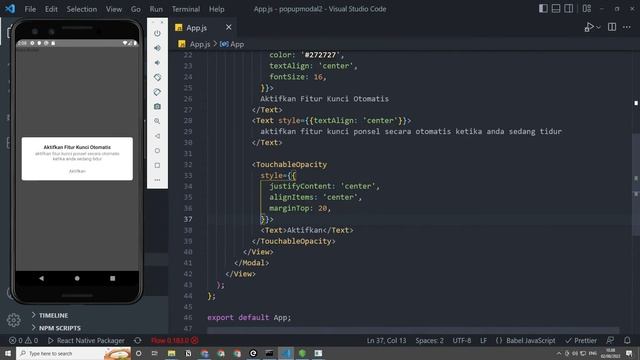Click the emulator toolbar overview square

click(157, 165)
